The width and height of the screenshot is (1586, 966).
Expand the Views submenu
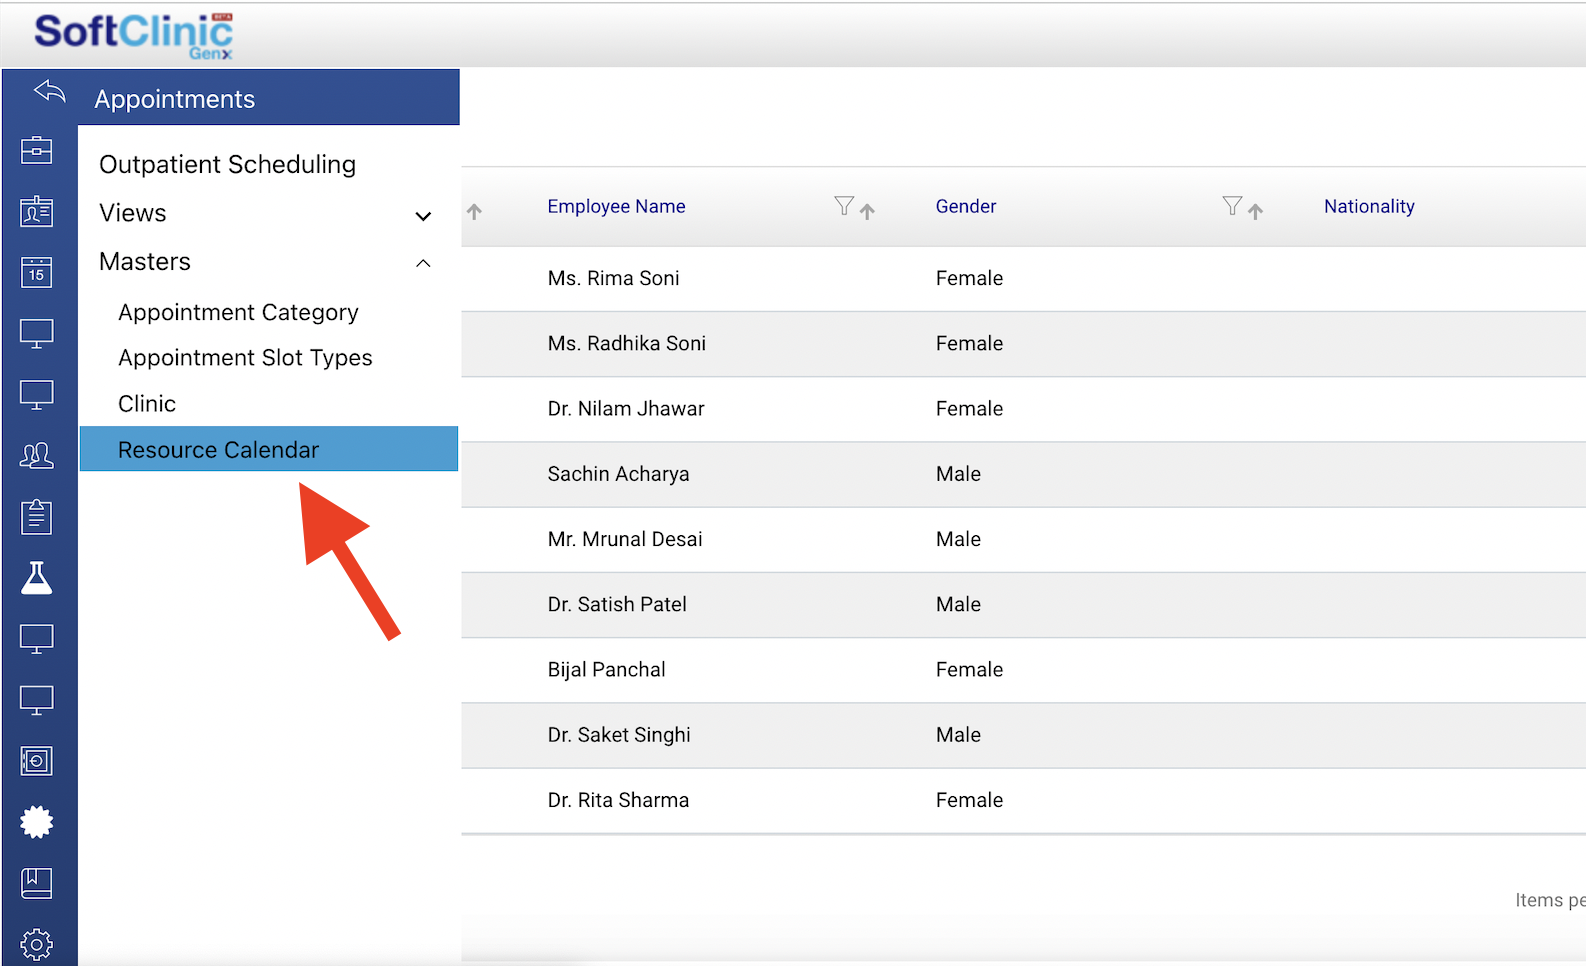tap(423, 215)
